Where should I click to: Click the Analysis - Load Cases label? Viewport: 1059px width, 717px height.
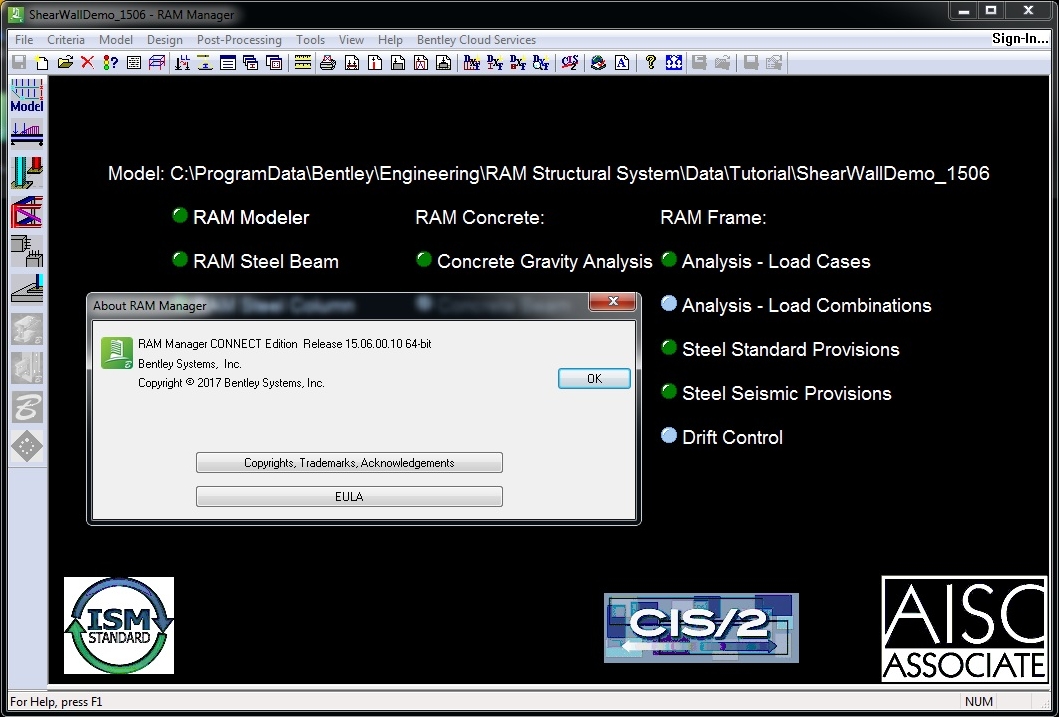click(776, 261)
